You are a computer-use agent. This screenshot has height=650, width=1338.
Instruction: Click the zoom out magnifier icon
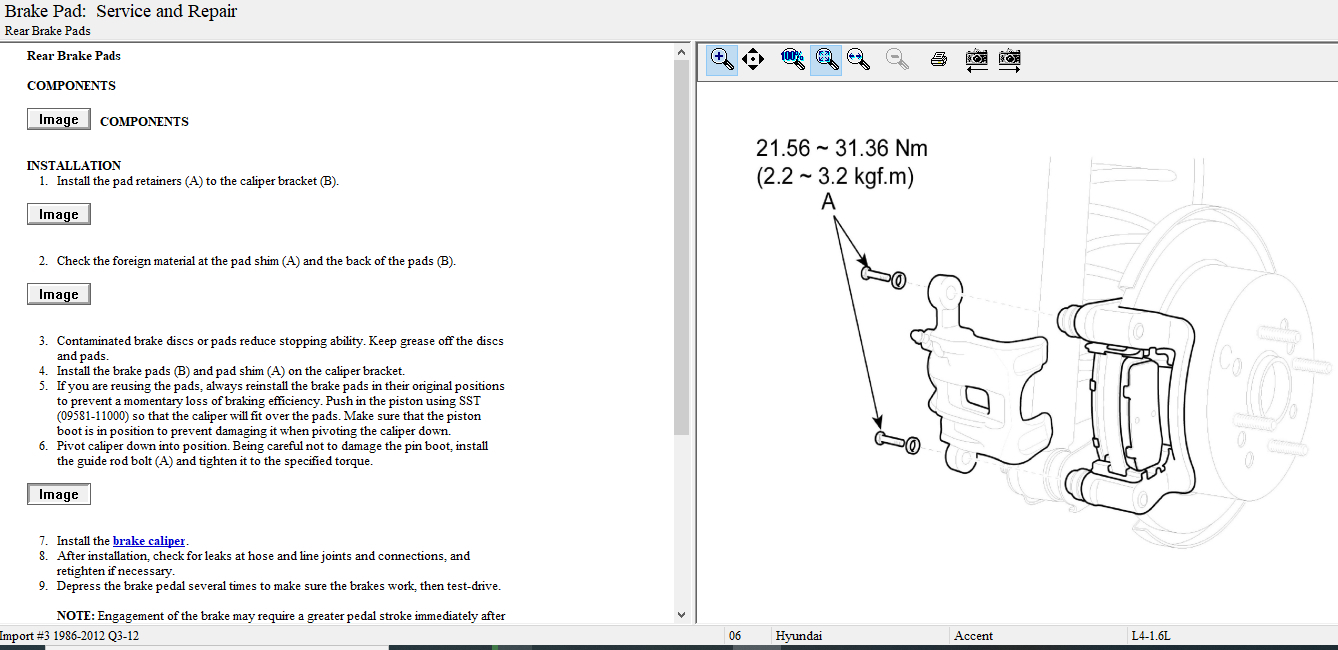pyautogui.click(x=897, y=59)
